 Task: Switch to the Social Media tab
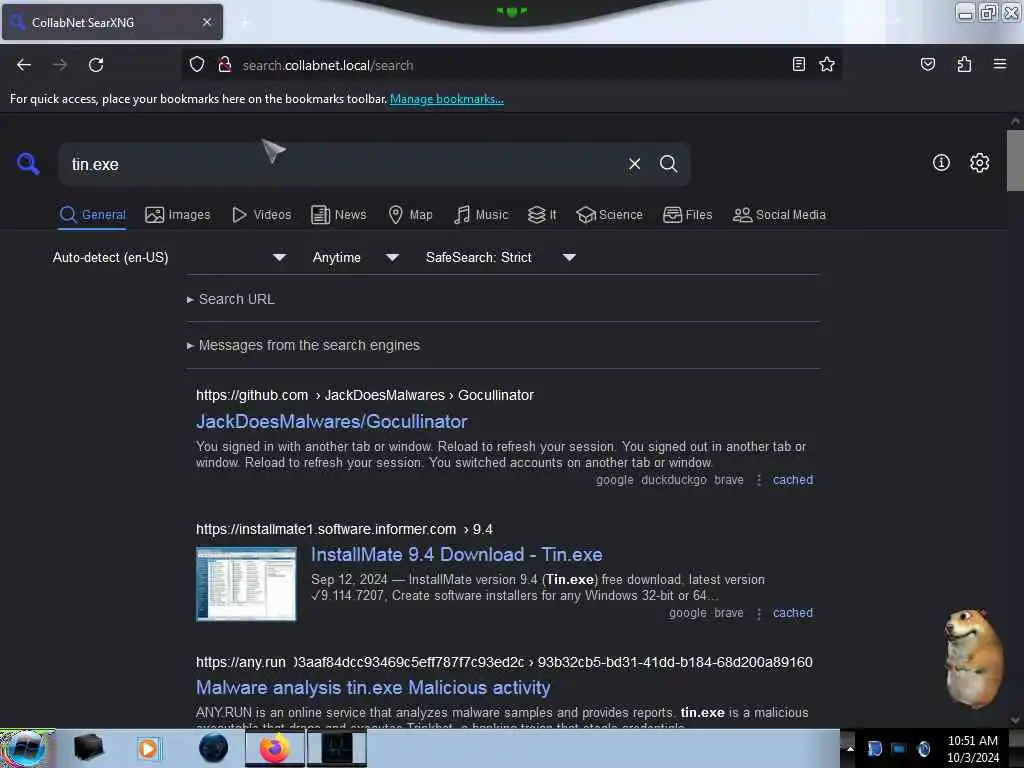coord(779,215)
